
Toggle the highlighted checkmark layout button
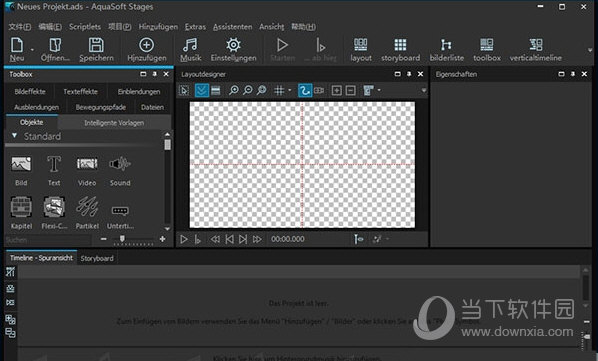(x=202, y=90)
